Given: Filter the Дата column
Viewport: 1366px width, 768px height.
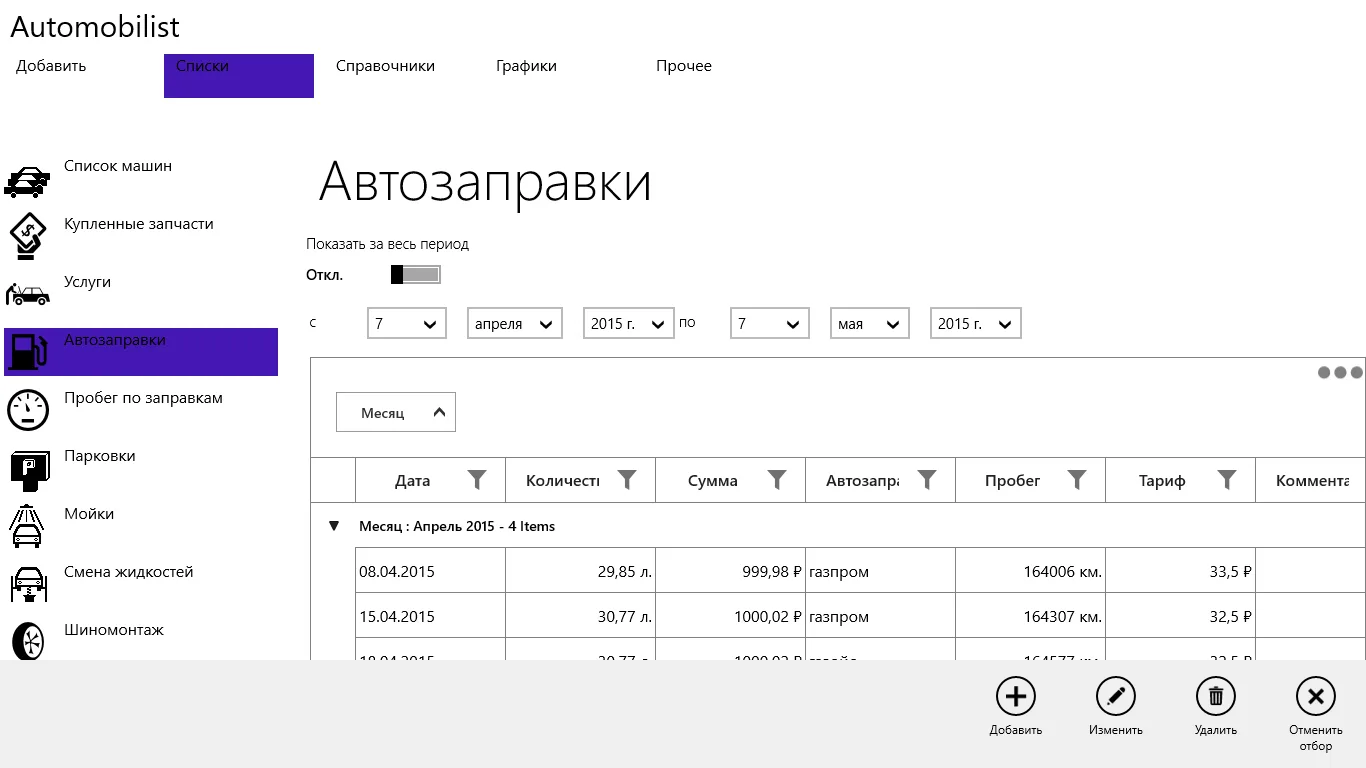Looking at the screenshot, I should click(477, 480).
